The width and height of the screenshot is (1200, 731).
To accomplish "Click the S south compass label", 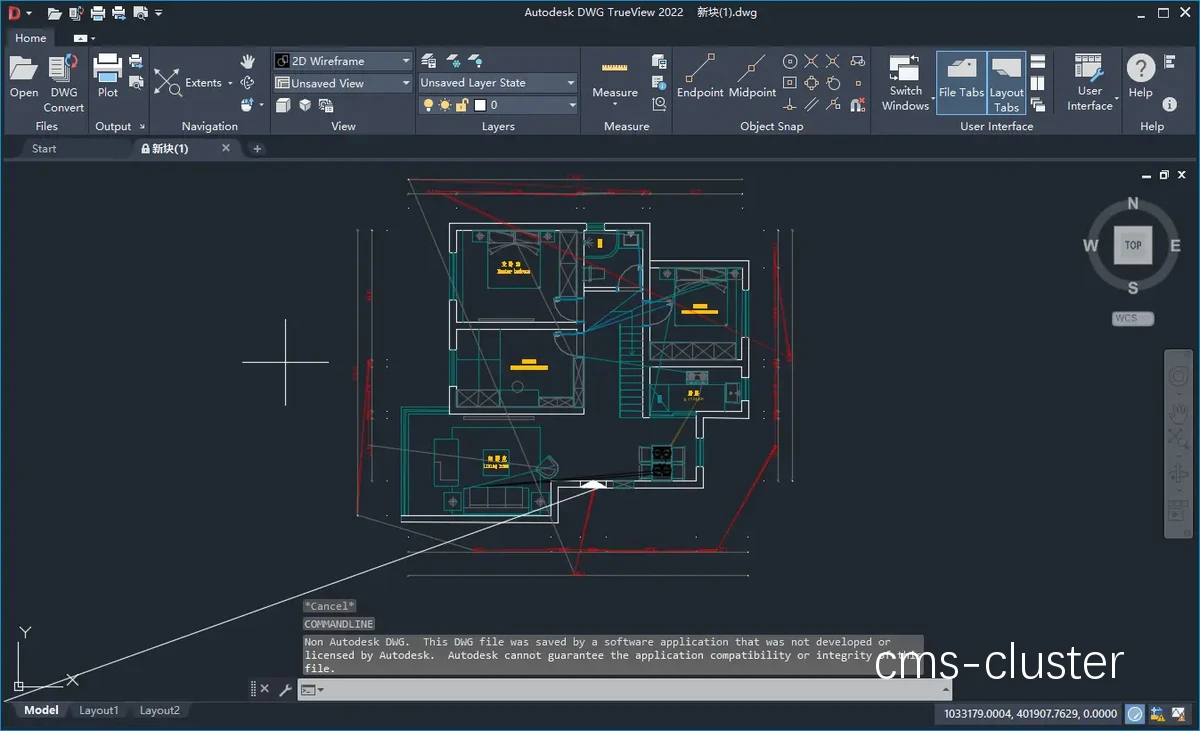I will 1133,288.
